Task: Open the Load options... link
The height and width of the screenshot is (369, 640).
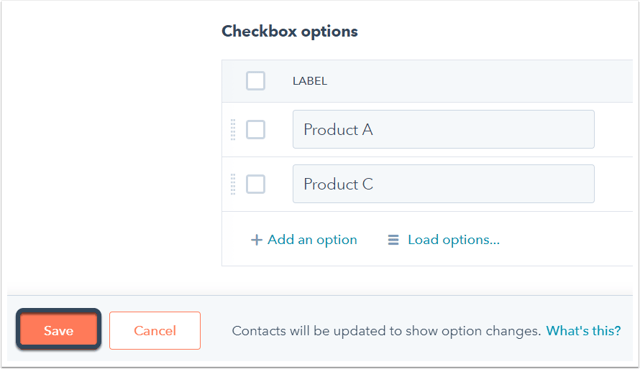Action: click(x=453, y=240)
